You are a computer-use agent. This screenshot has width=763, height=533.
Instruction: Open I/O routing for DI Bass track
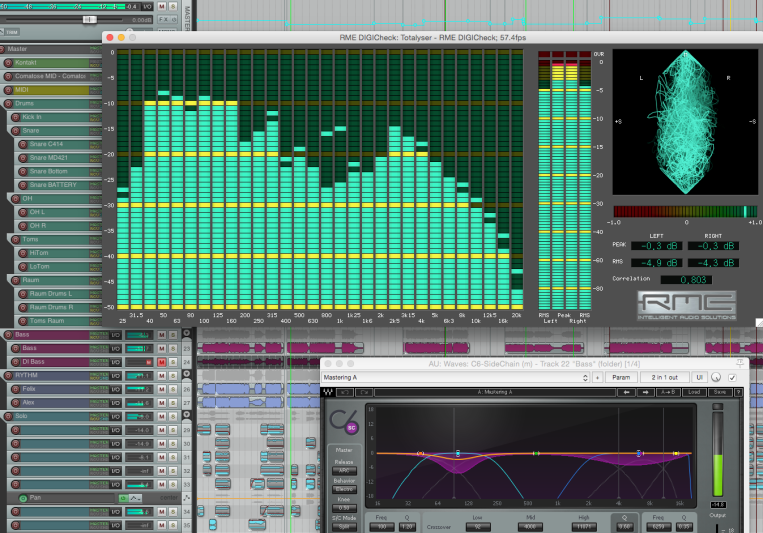115,362
